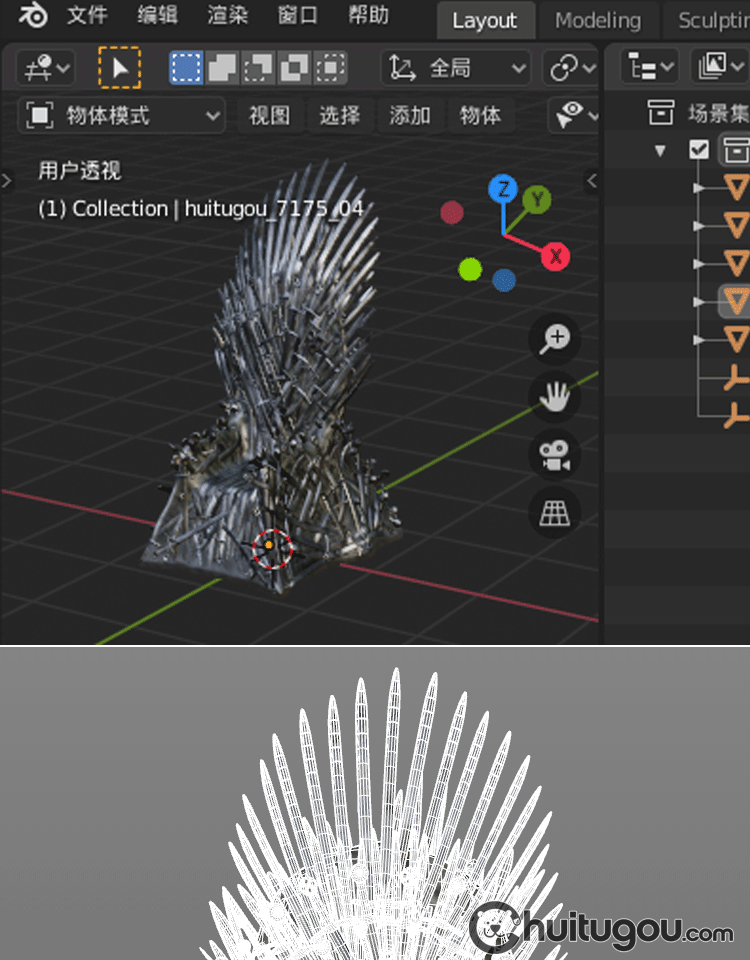
Task: Open the 全局 transform orientation dropdown
Action: tap(458, 68)
